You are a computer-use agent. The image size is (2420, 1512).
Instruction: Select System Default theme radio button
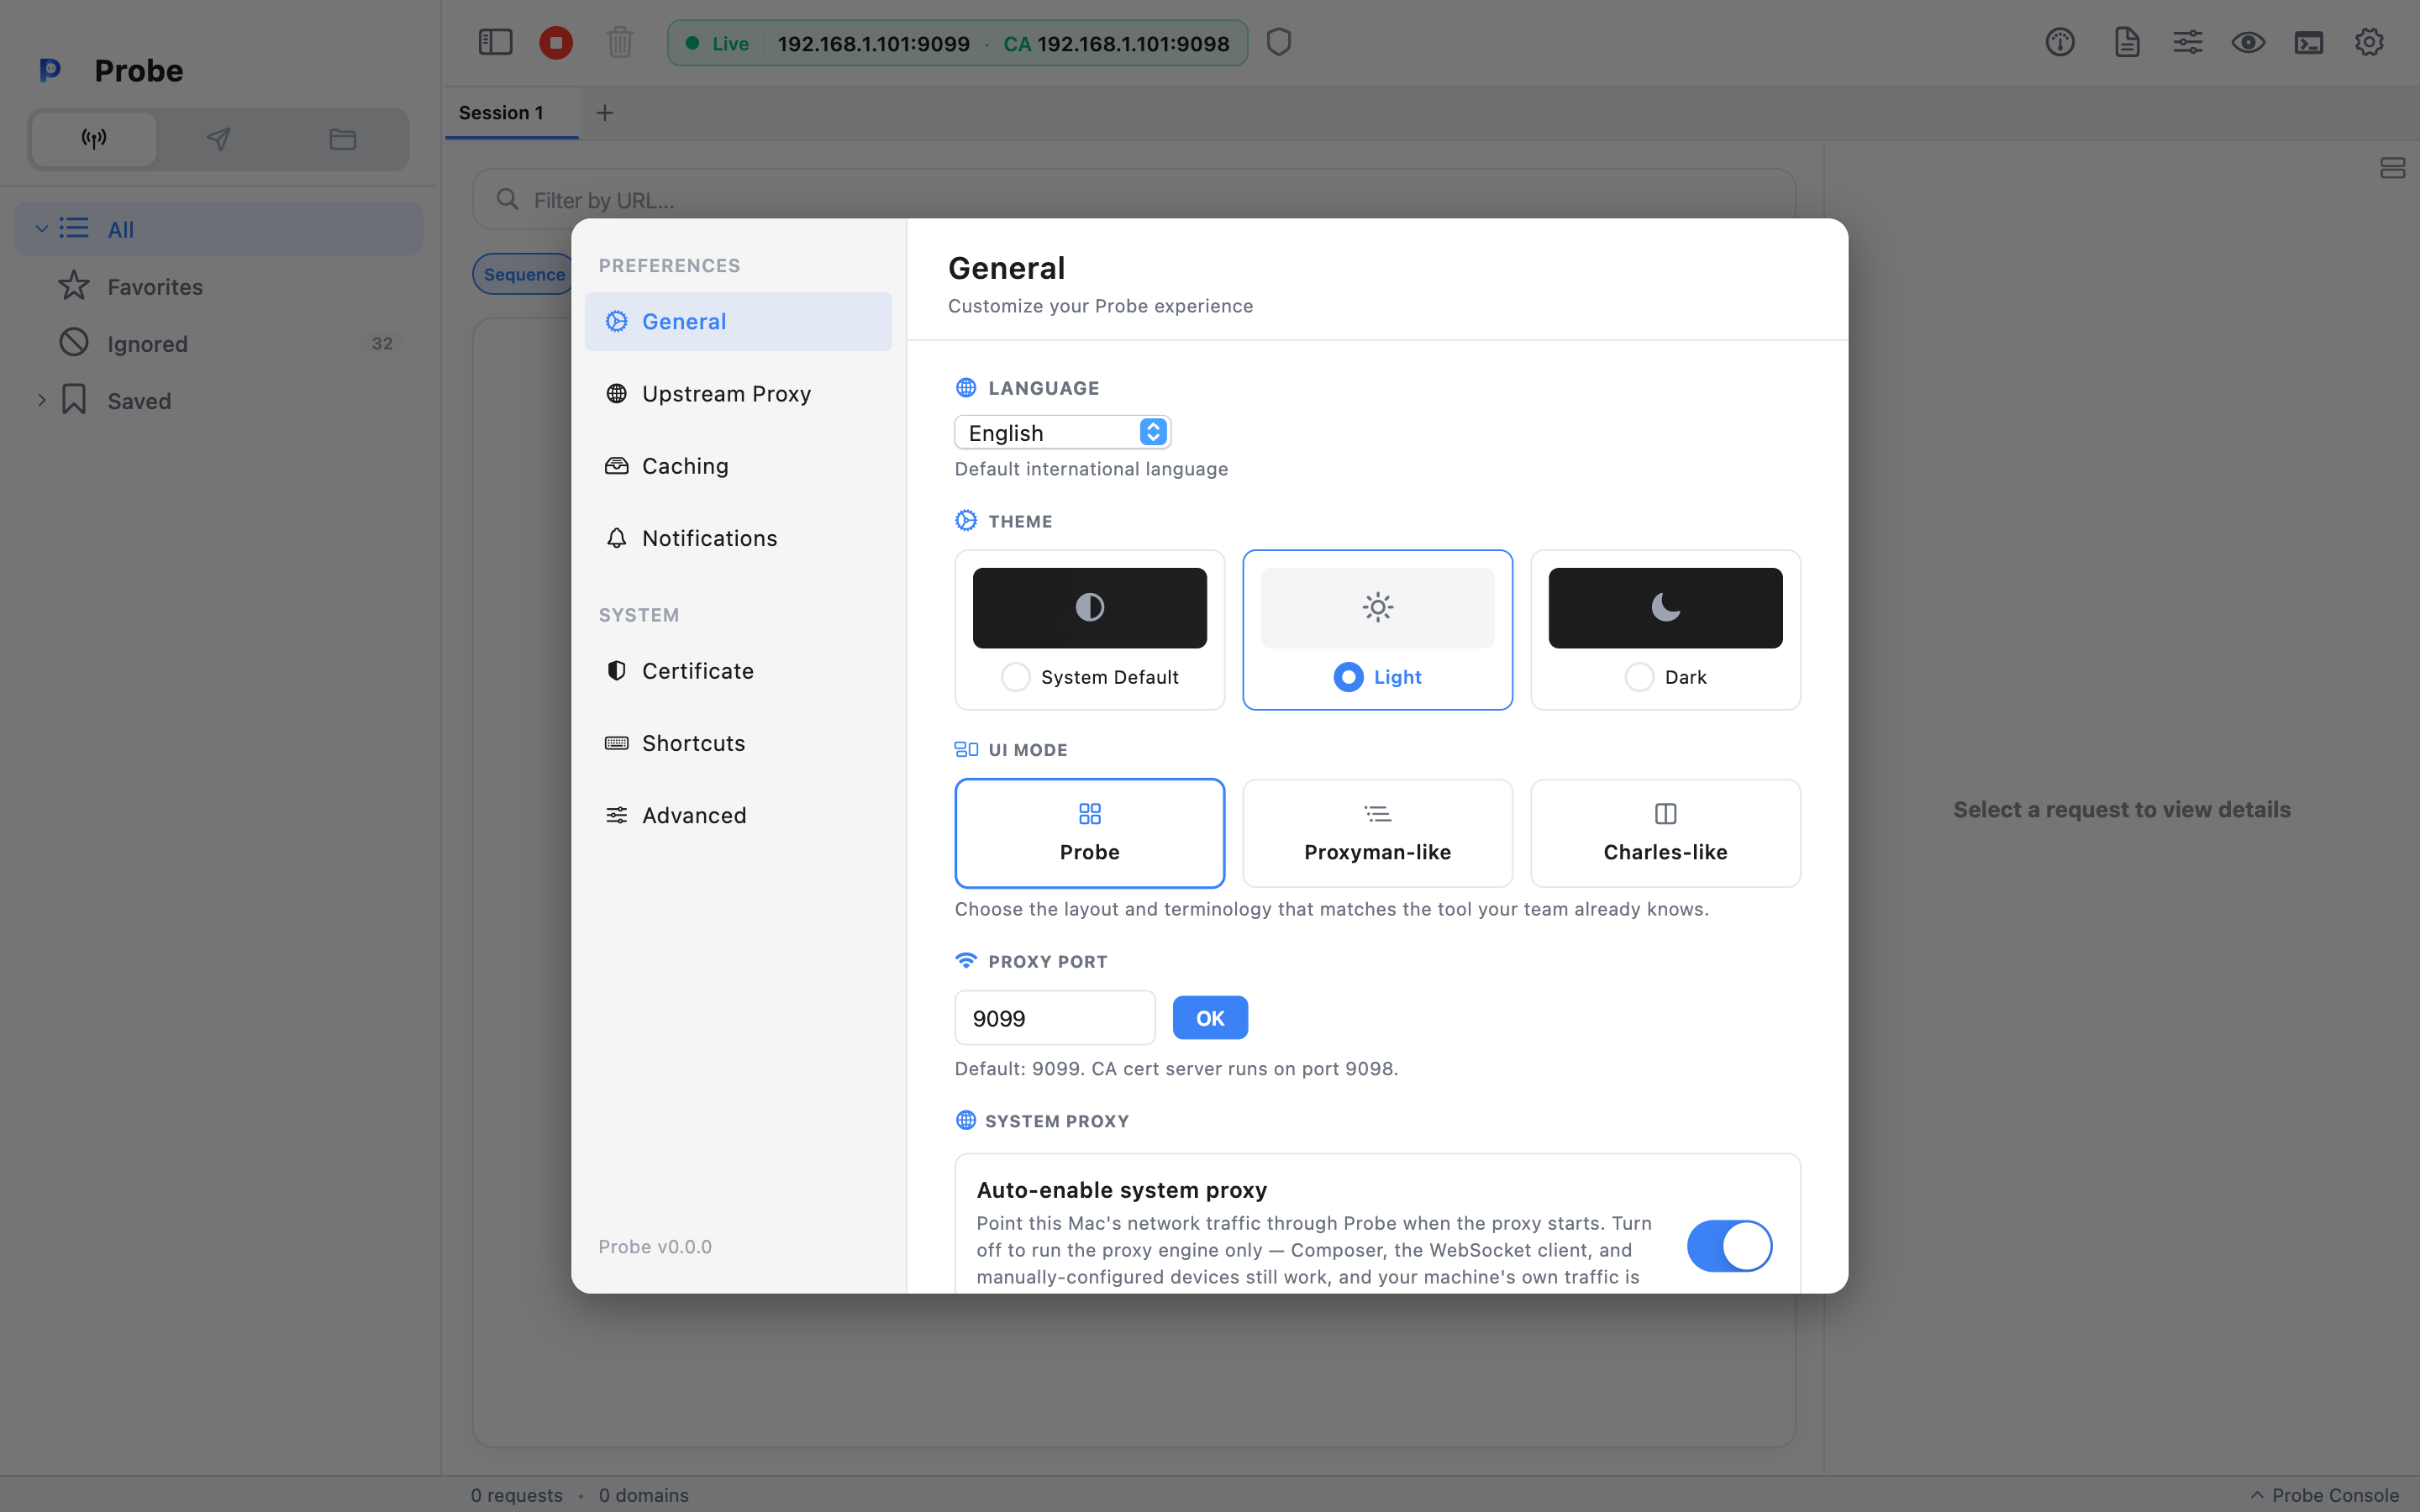[x=1015, y=677]
